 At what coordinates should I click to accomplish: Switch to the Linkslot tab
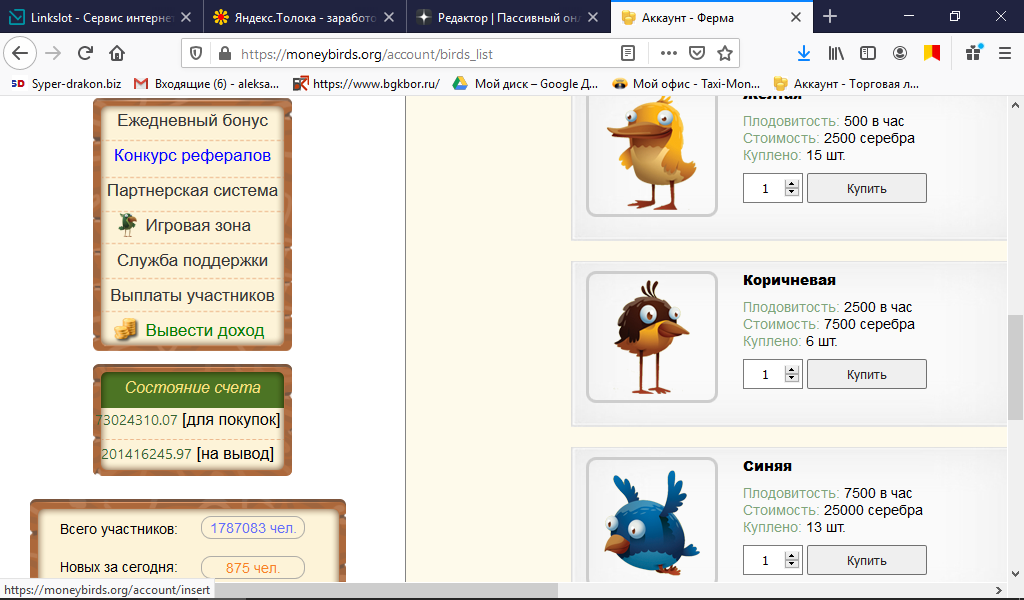[101, 18]
